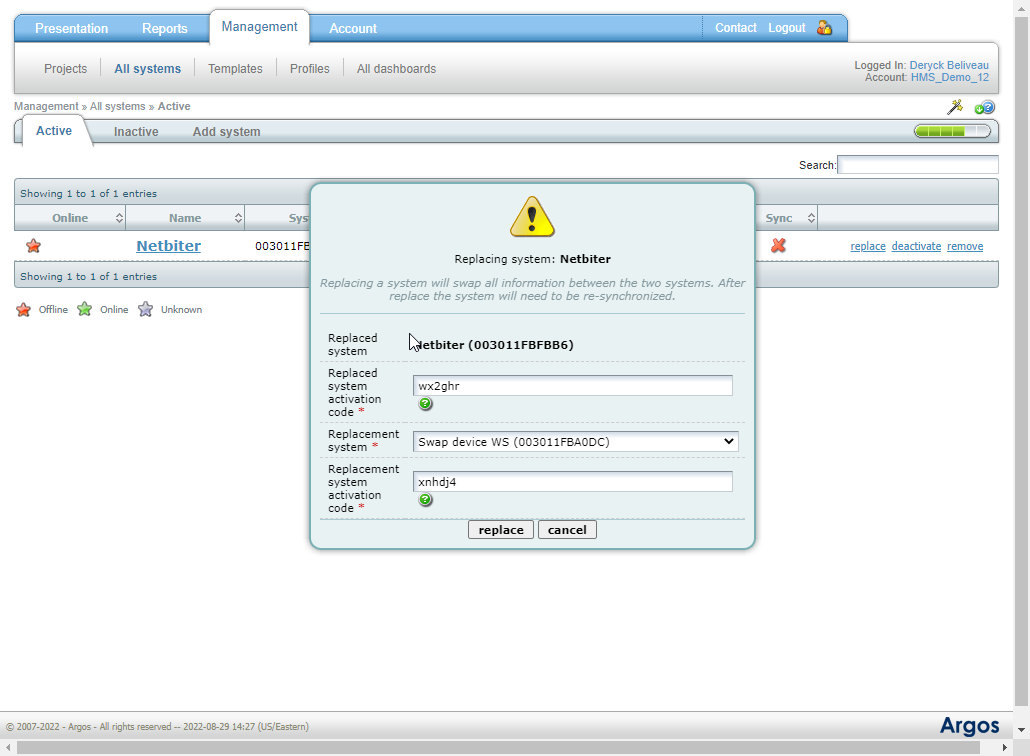
Task: Click the remove link in Netbiter row
Action: click(x=965, y=246)
